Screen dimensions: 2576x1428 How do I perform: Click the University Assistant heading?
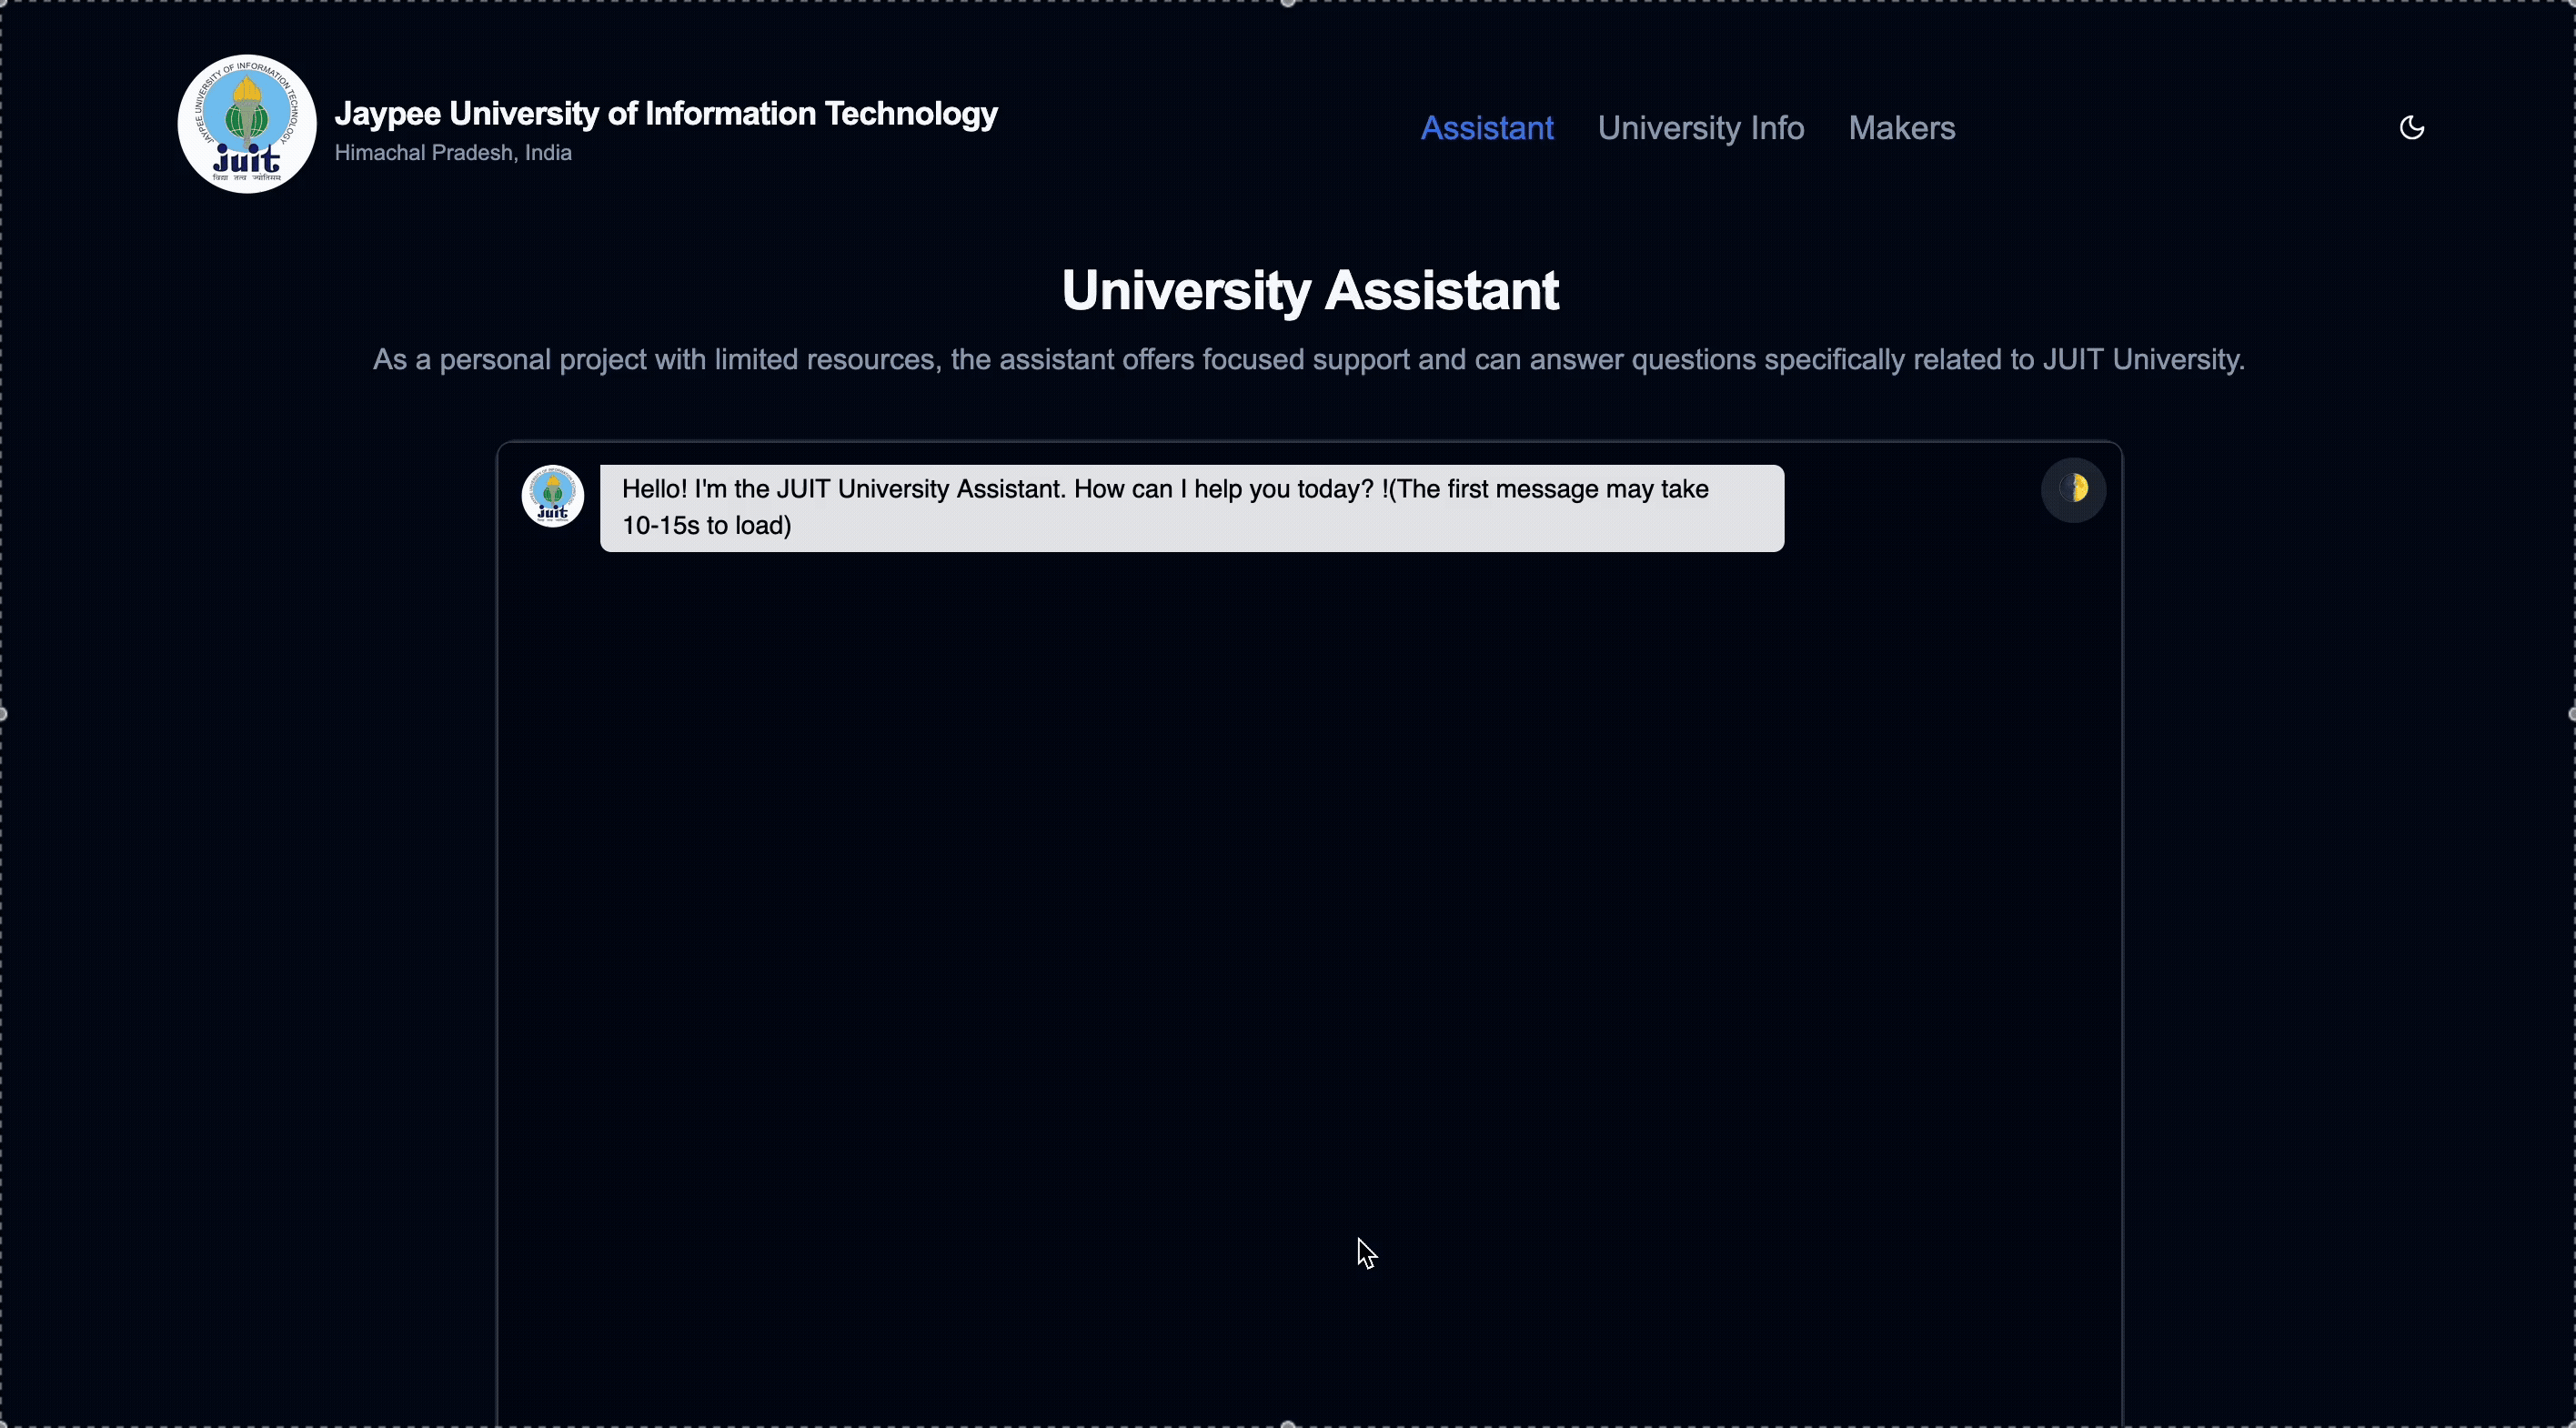[x=1309, y=291]
